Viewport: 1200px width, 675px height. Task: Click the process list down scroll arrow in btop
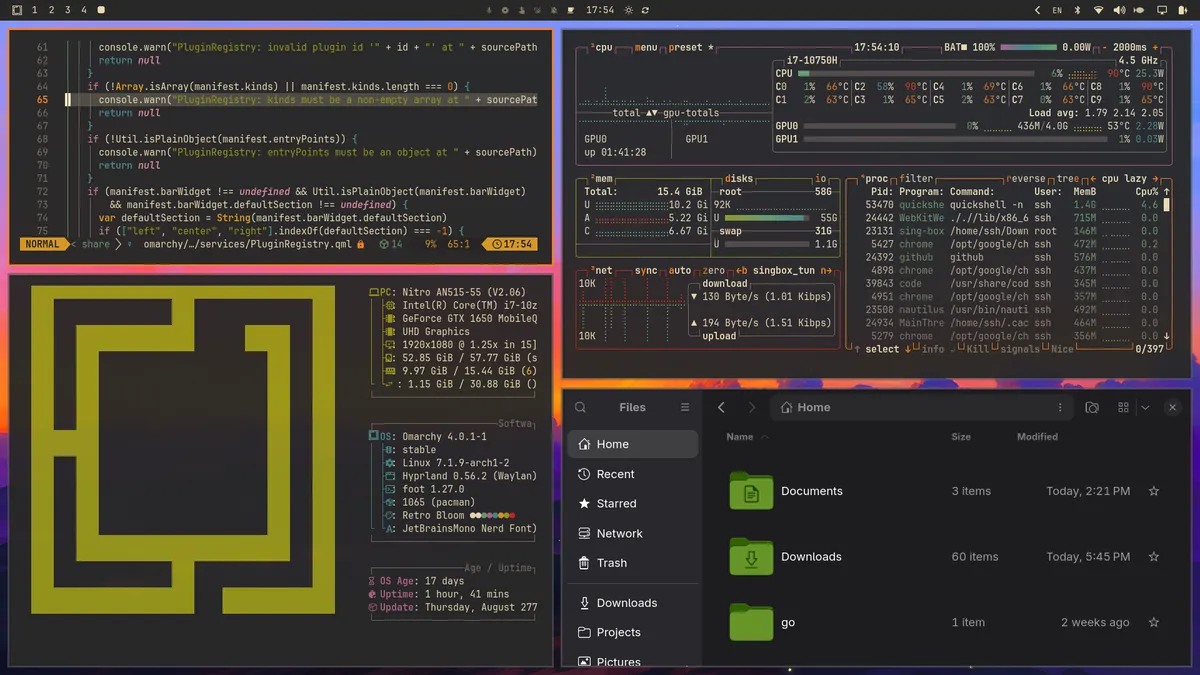(1167, 336)
